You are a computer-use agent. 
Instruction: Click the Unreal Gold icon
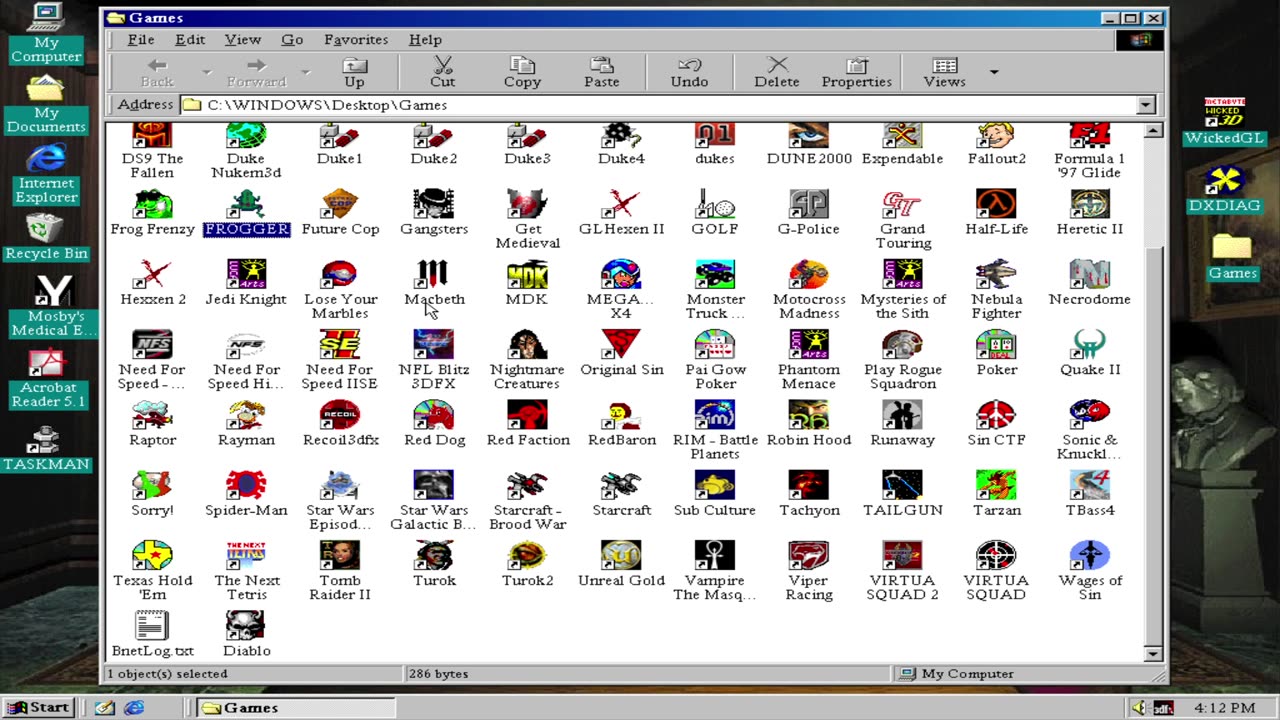pos(621,555)
